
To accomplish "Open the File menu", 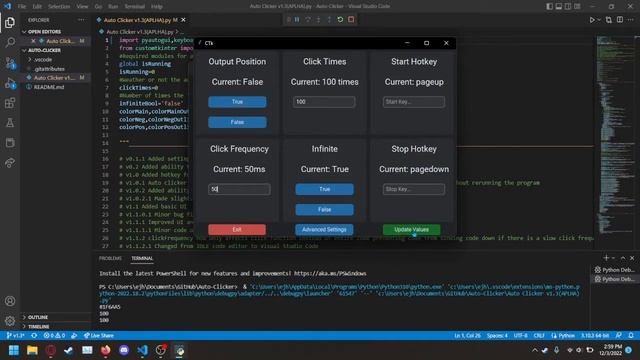I will click(22, 6).
